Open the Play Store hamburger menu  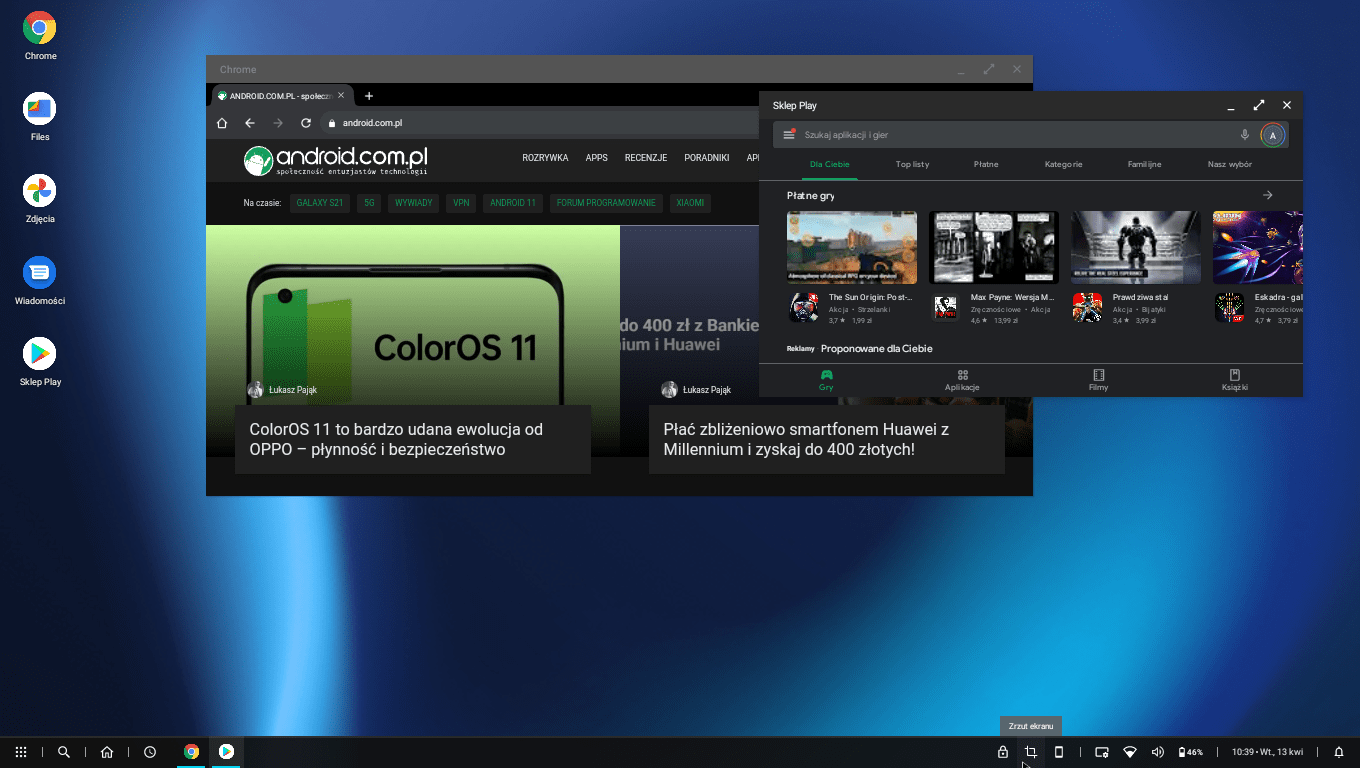pyautogui.click(x=789, y=135)
